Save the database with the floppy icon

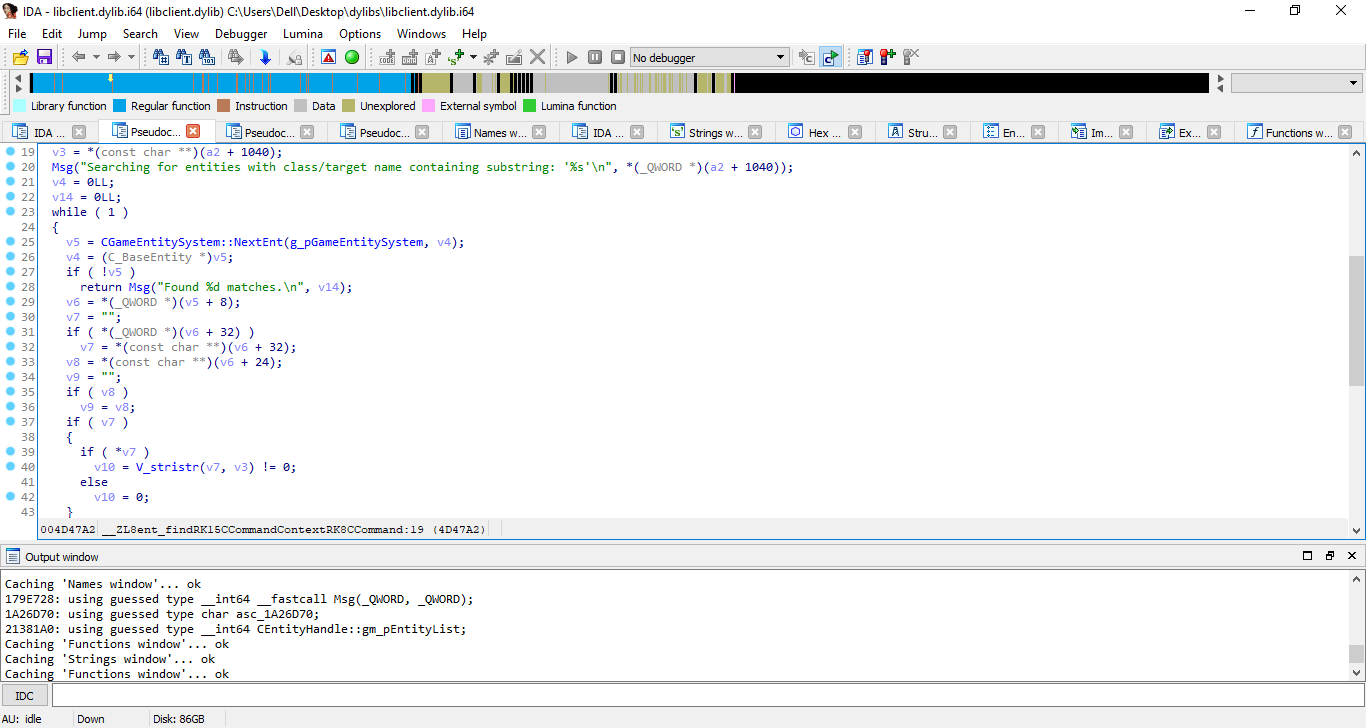tap(44, 57)
